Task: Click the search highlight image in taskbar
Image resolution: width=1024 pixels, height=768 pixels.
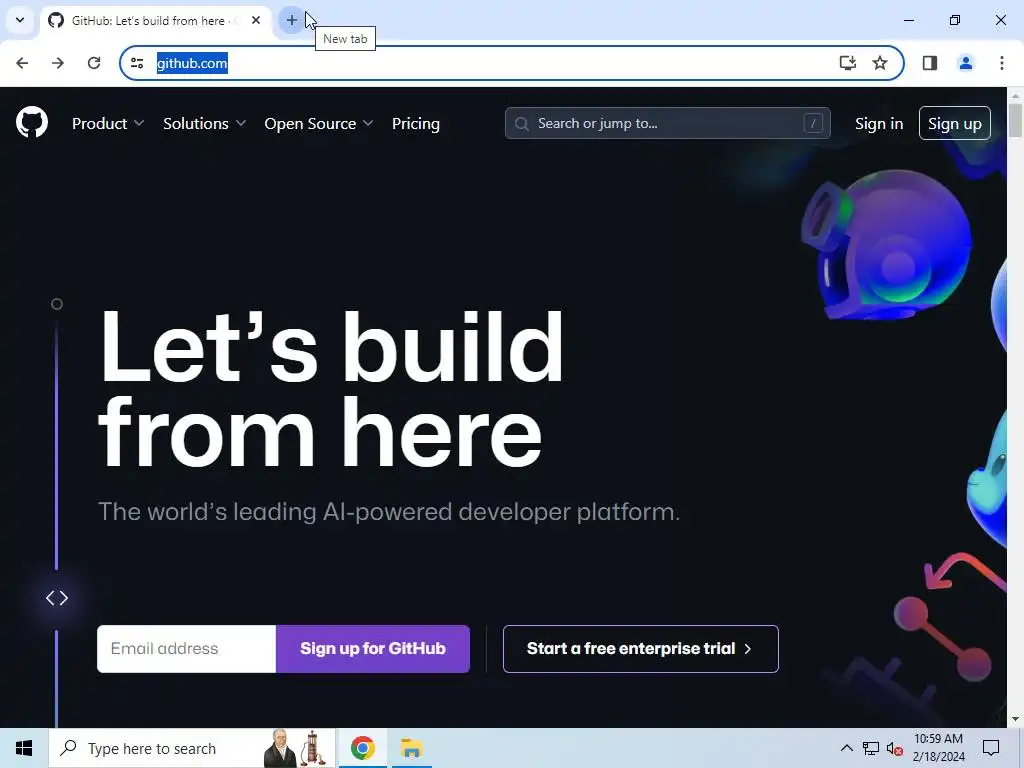Action: 296,748
